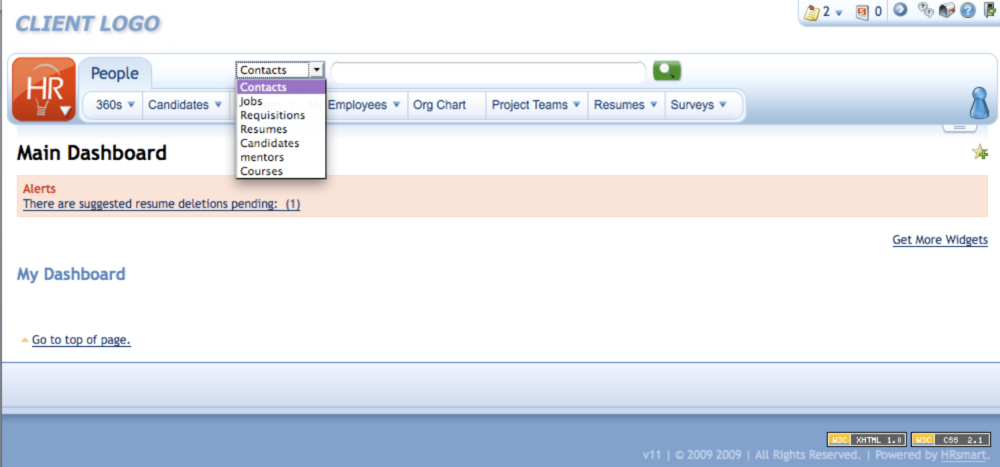Click the blue help question mark
This screenshot has width=1000, height=467.
click(x=967, y=11)
